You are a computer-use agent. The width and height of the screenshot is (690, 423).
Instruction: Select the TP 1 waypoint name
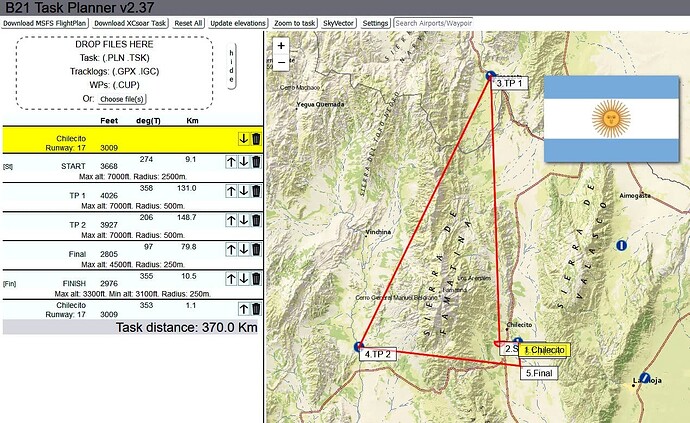point(77,195)
